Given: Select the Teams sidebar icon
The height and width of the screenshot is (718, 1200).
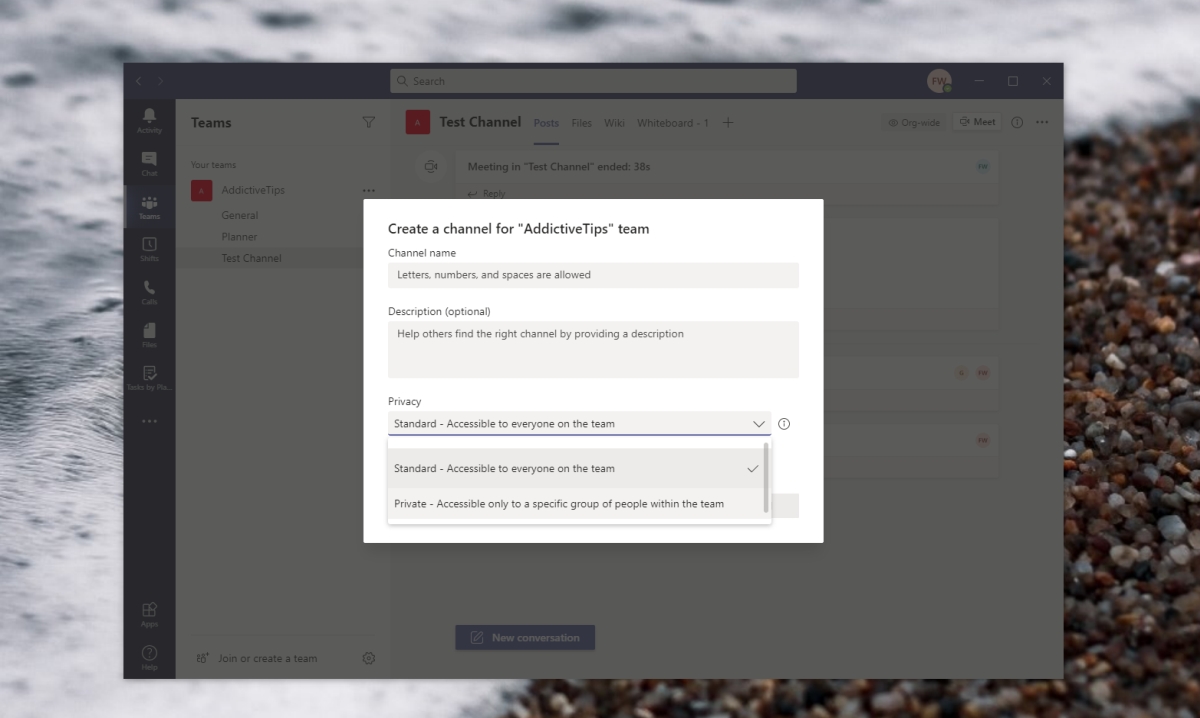Looking at the screenshot, I should point(149,206).
